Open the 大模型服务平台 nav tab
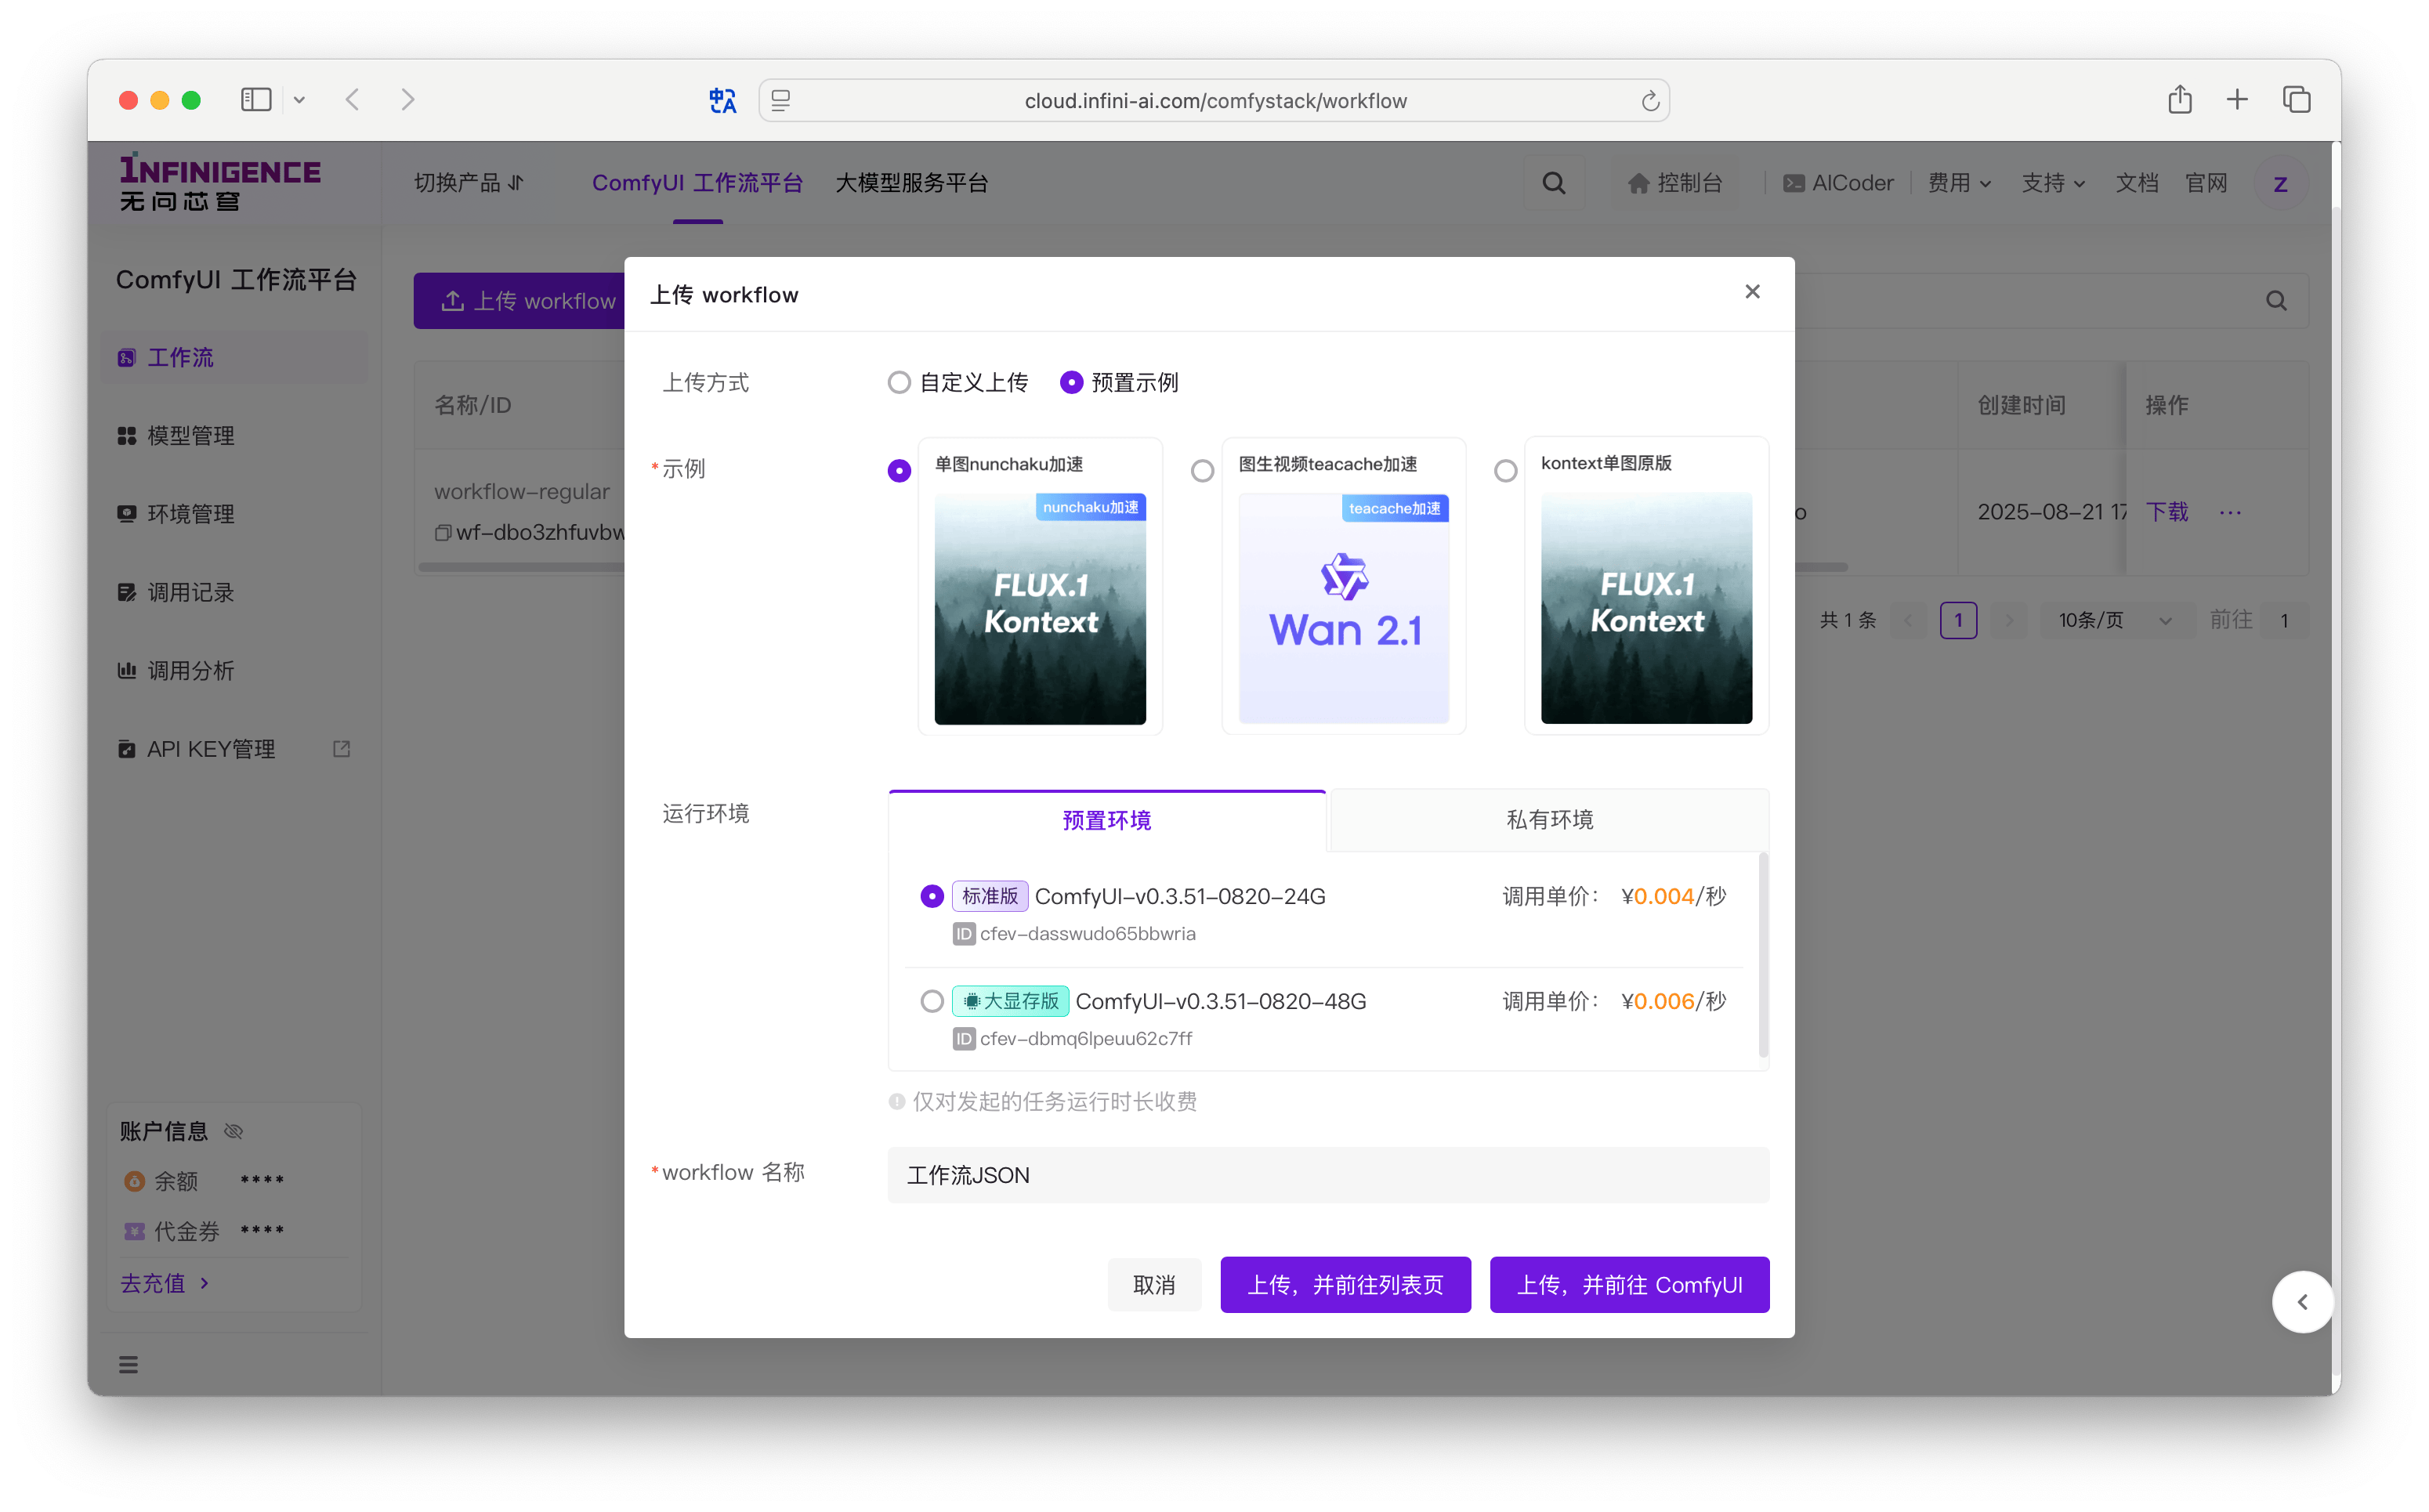Viewport: 2429px width, 1512px height. (x=911, y=183)
